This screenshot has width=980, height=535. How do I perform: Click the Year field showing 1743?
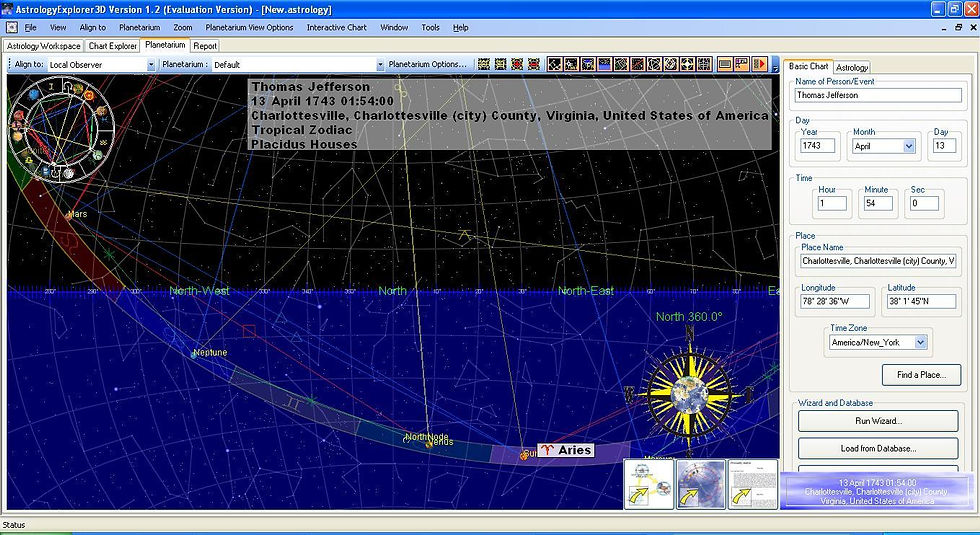coord(818,146)
